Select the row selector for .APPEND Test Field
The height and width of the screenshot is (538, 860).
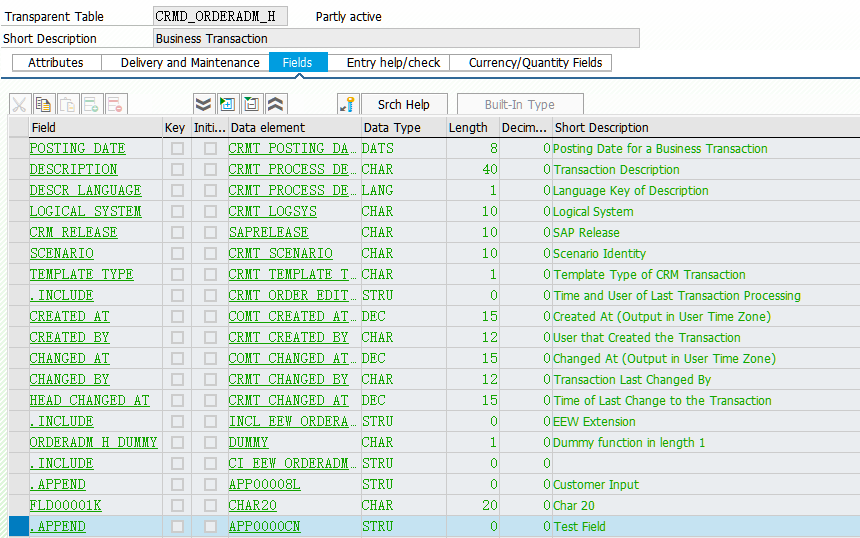[18, 526]
